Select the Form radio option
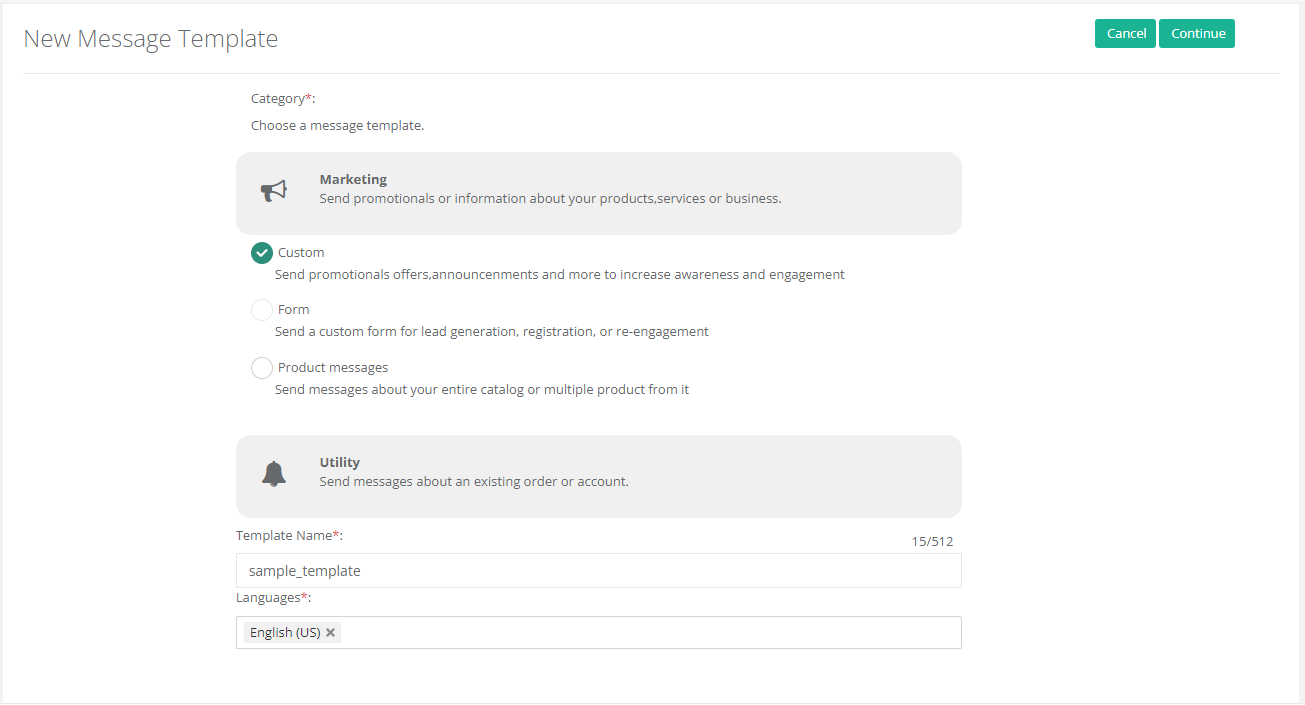Screen dimensions: 1305x705 (x=262, y=310)
